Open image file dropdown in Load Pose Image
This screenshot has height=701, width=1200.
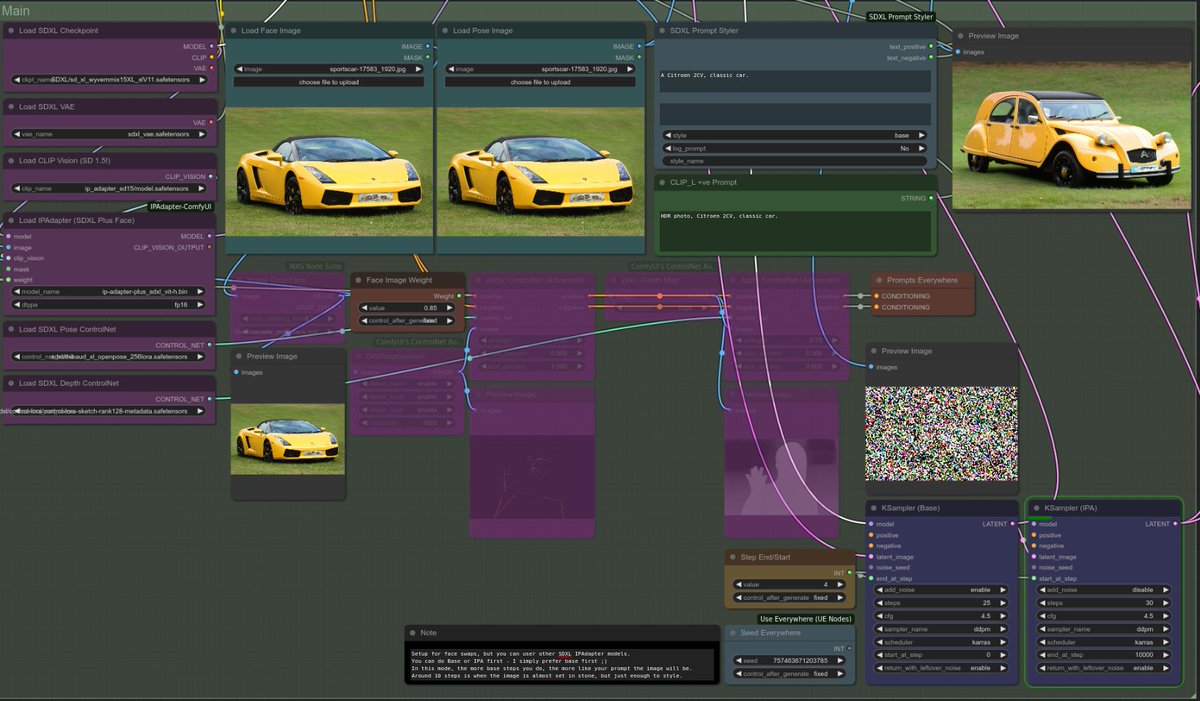[541, 69]
